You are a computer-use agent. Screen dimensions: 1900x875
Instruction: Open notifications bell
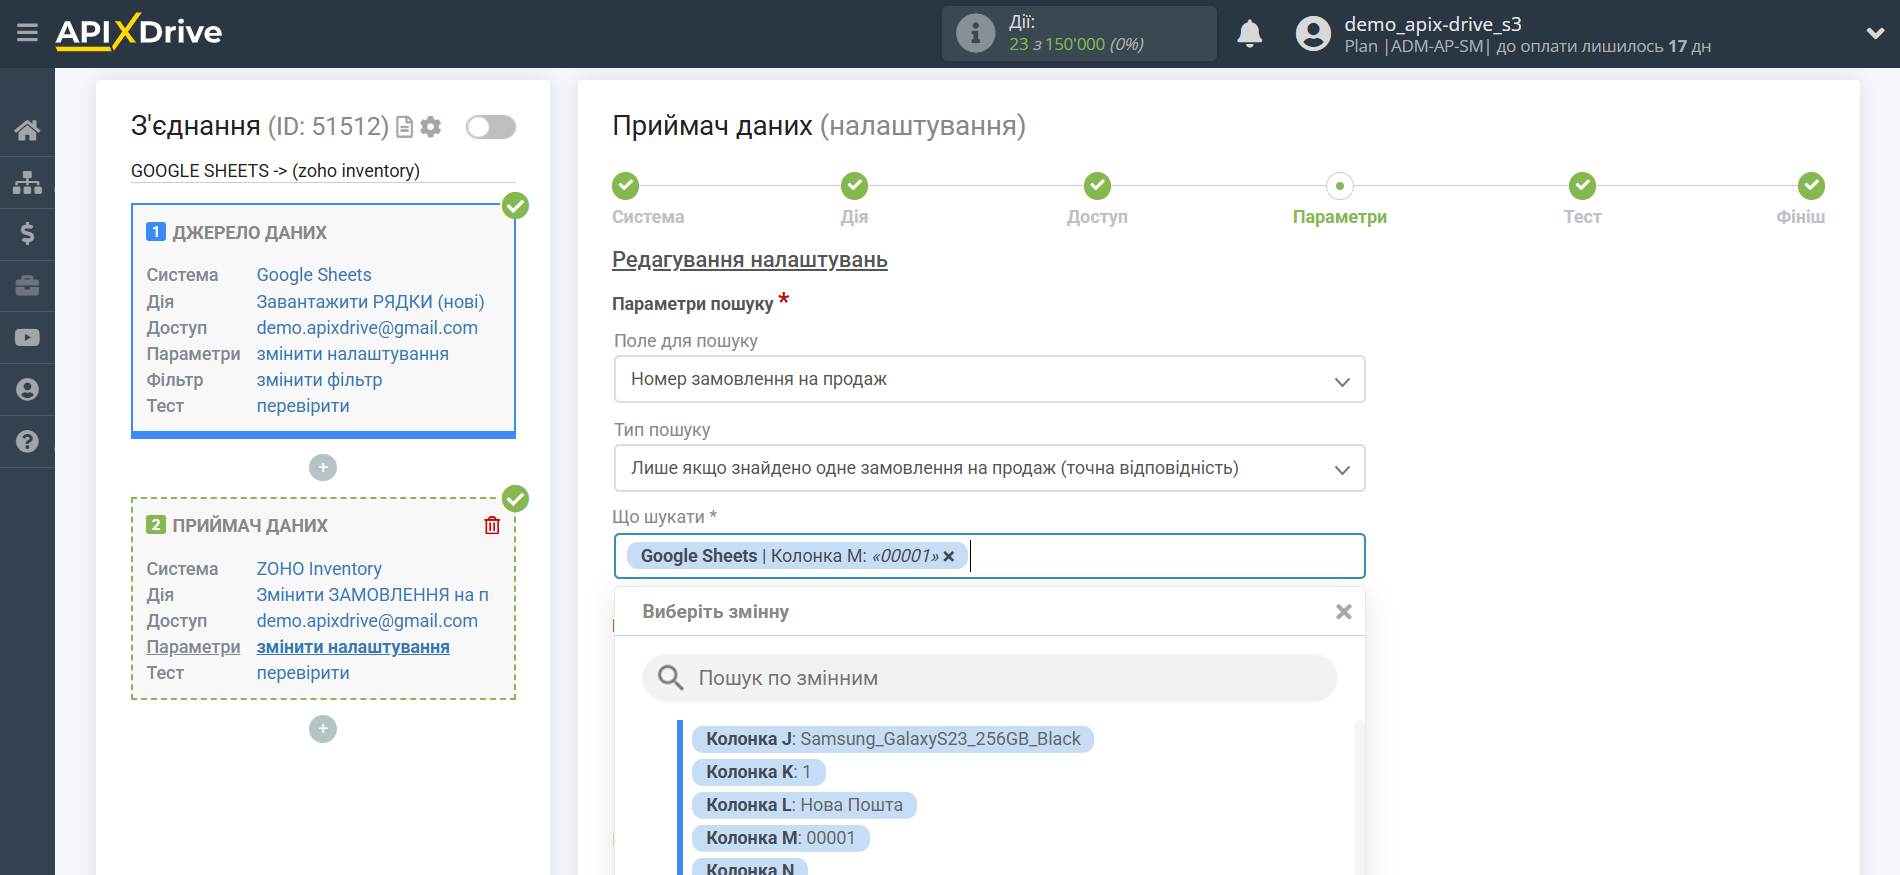coord(1249,34)
